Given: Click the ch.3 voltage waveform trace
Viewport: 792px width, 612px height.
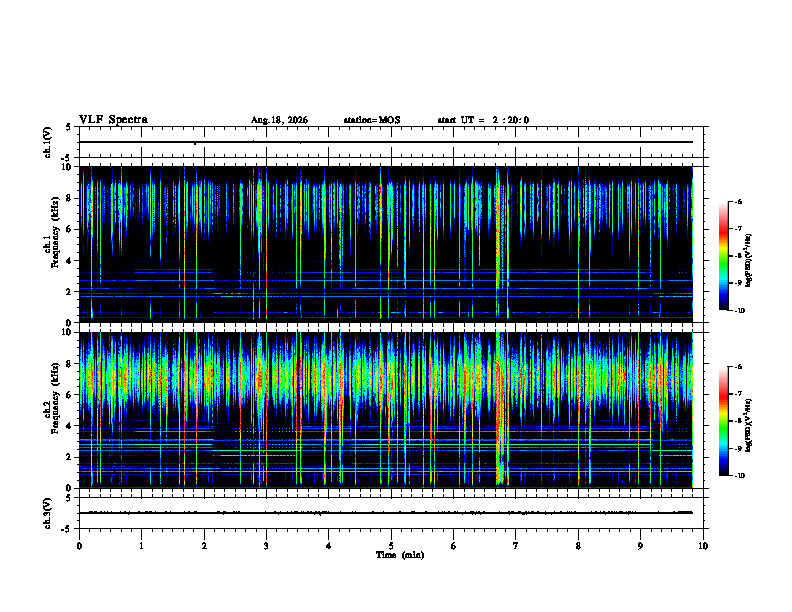Looking at the screenshot, I should [x=386, y=513].
